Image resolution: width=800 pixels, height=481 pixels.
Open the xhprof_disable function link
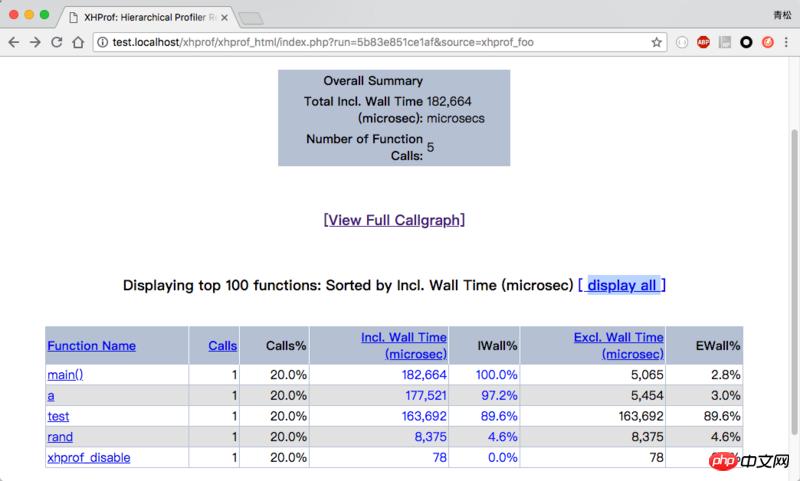coord(89,458)
